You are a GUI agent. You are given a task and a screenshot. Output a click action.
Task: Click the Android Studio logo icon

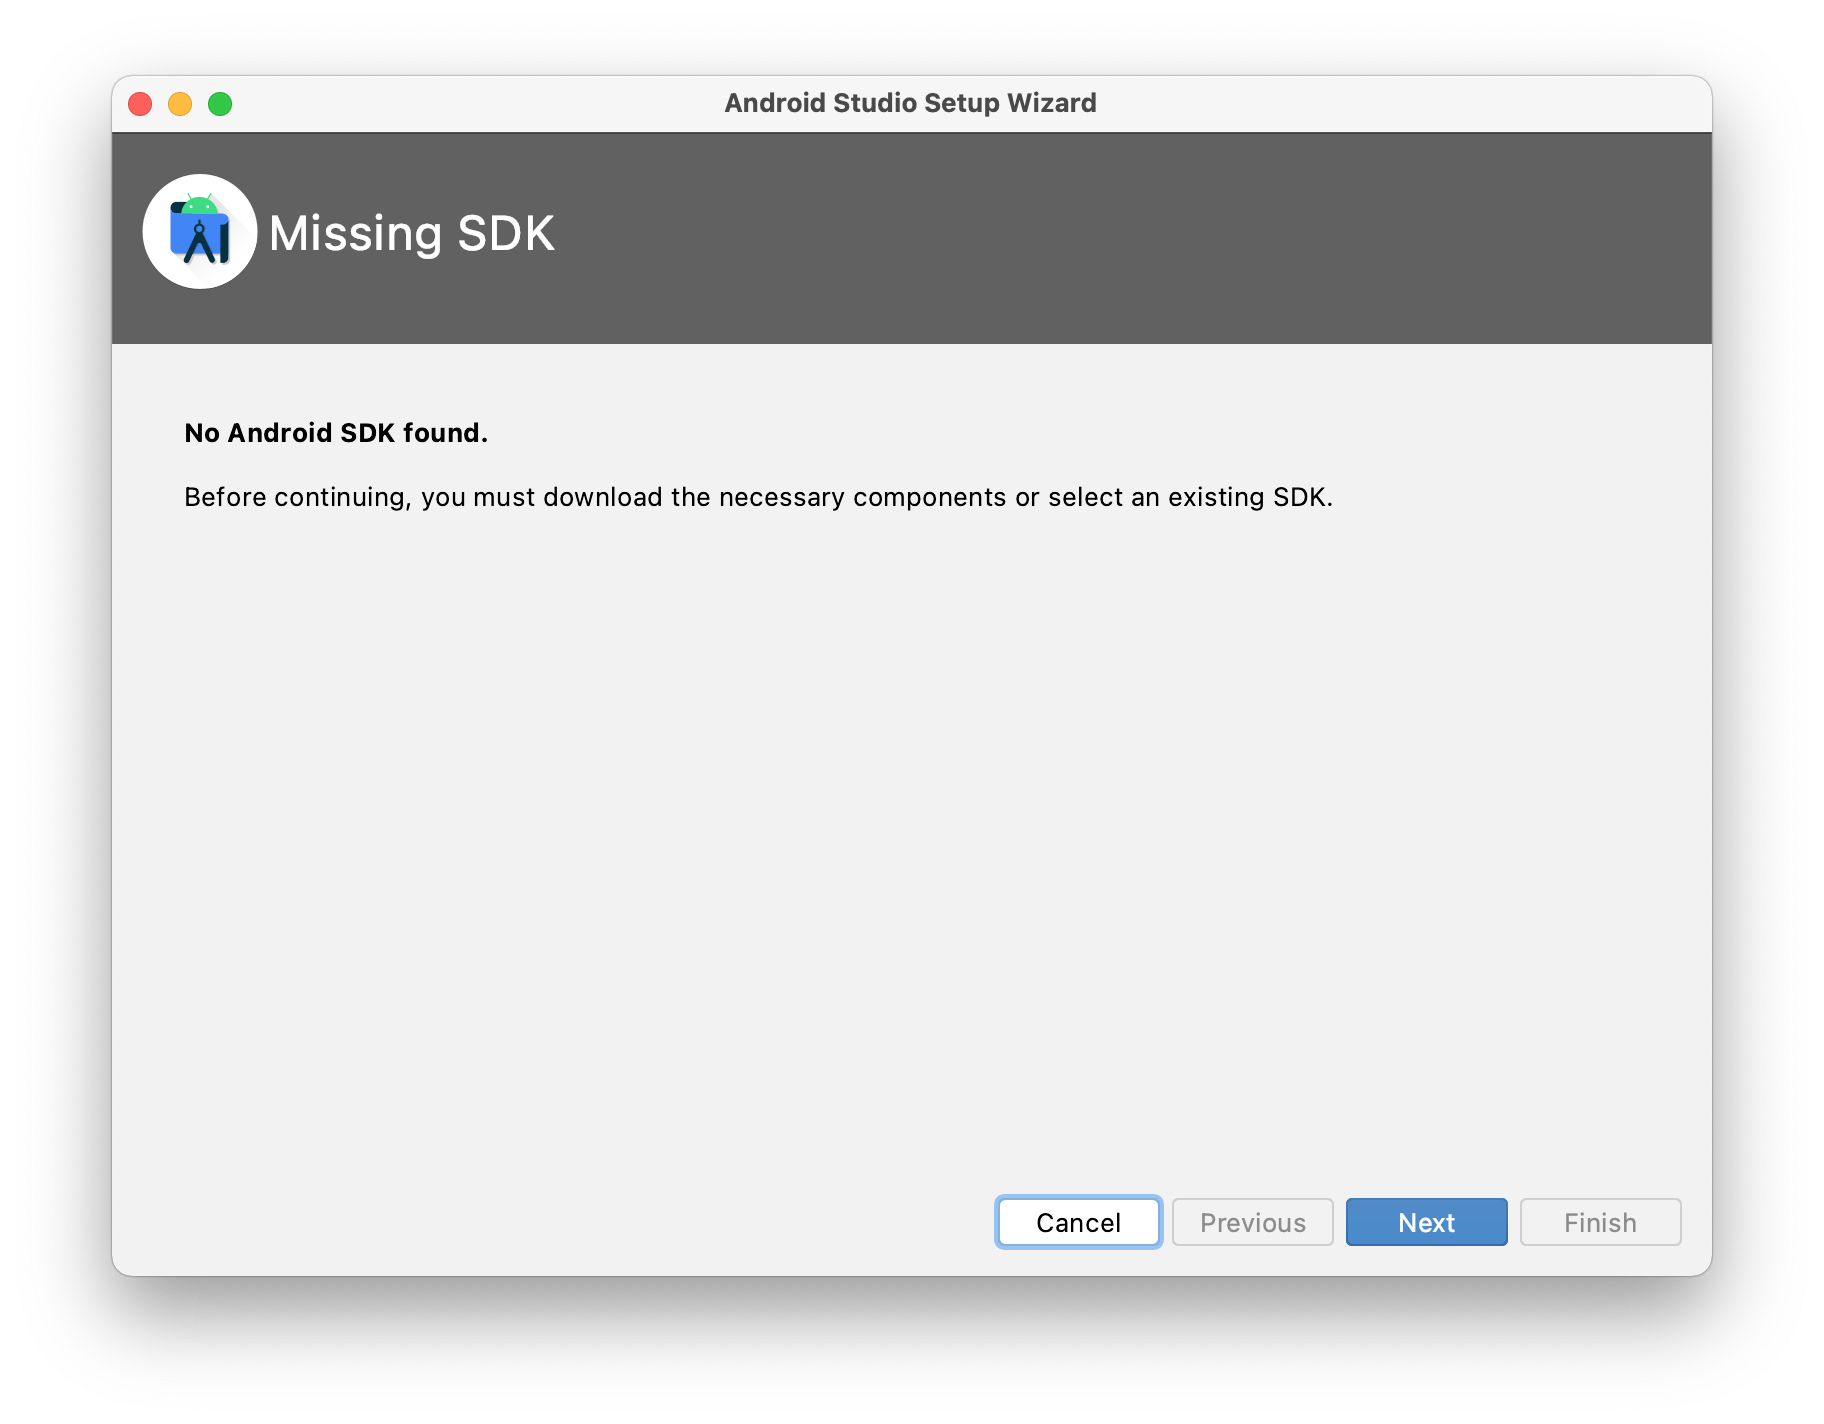point(200,232)
